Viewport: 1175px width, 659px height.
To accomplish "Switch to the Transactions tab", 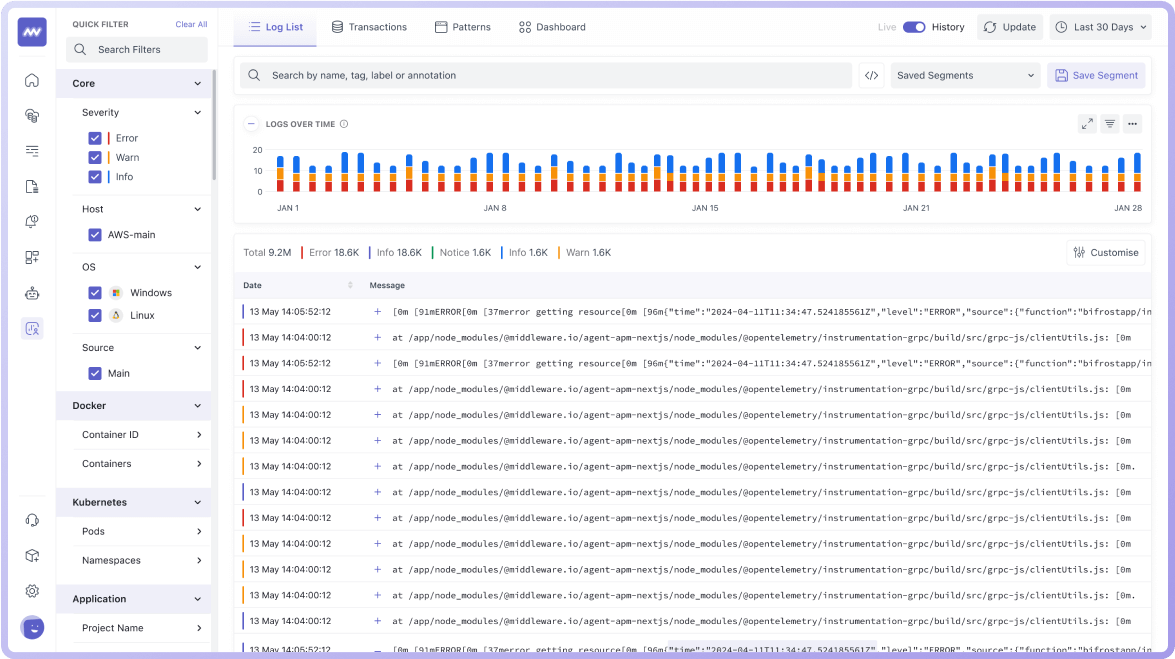I will 369,27.
